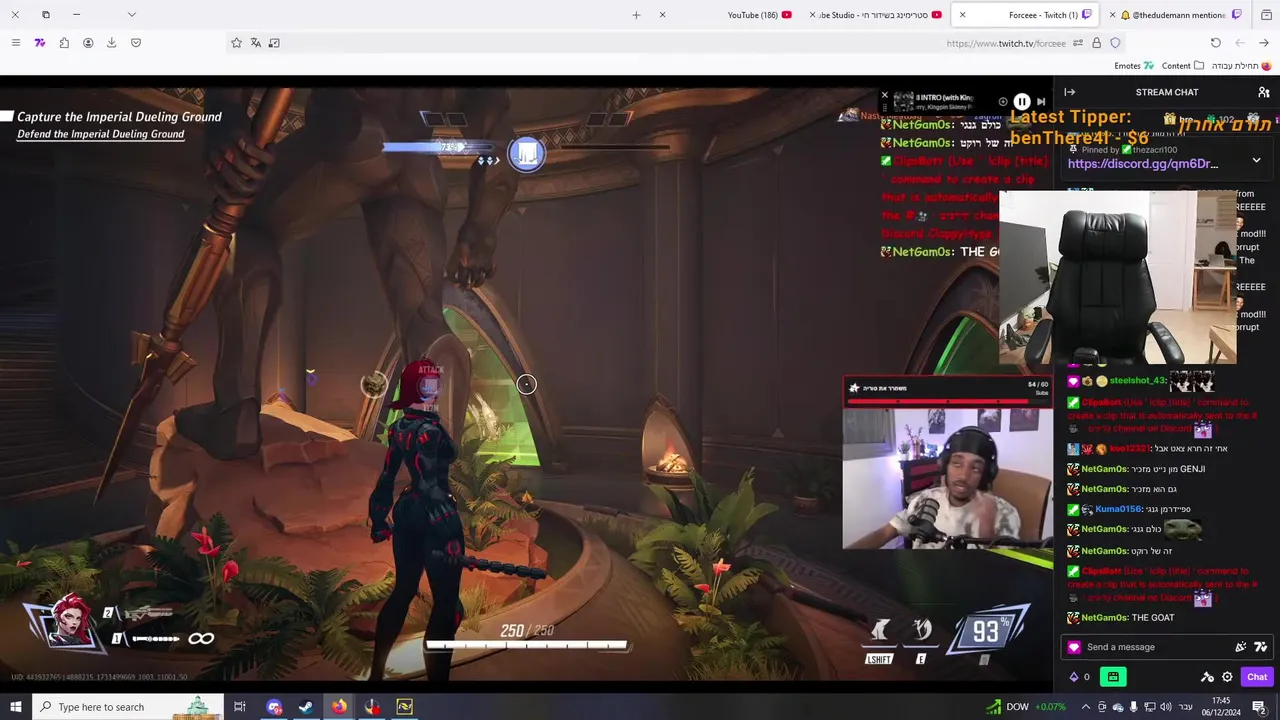Open the page translation icon
Screen dimensions: 1280x720
click(255, 43)
